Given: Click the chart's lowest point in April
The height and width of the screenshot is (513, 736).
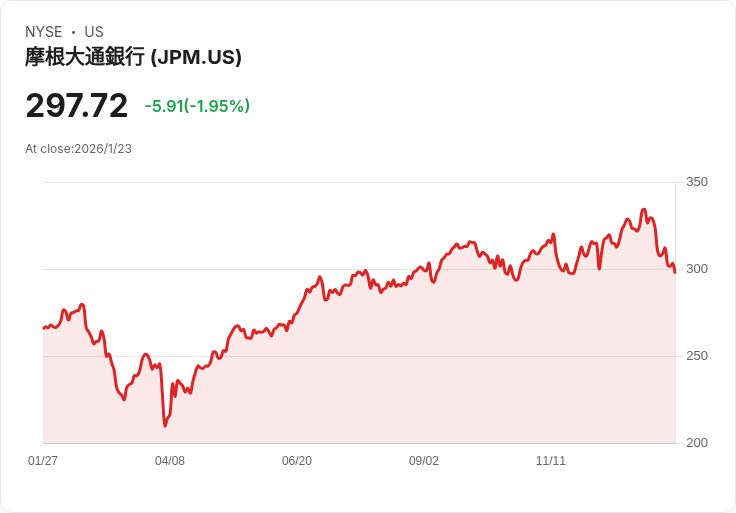Looking at the screenshot, I should tap(165, 426).
